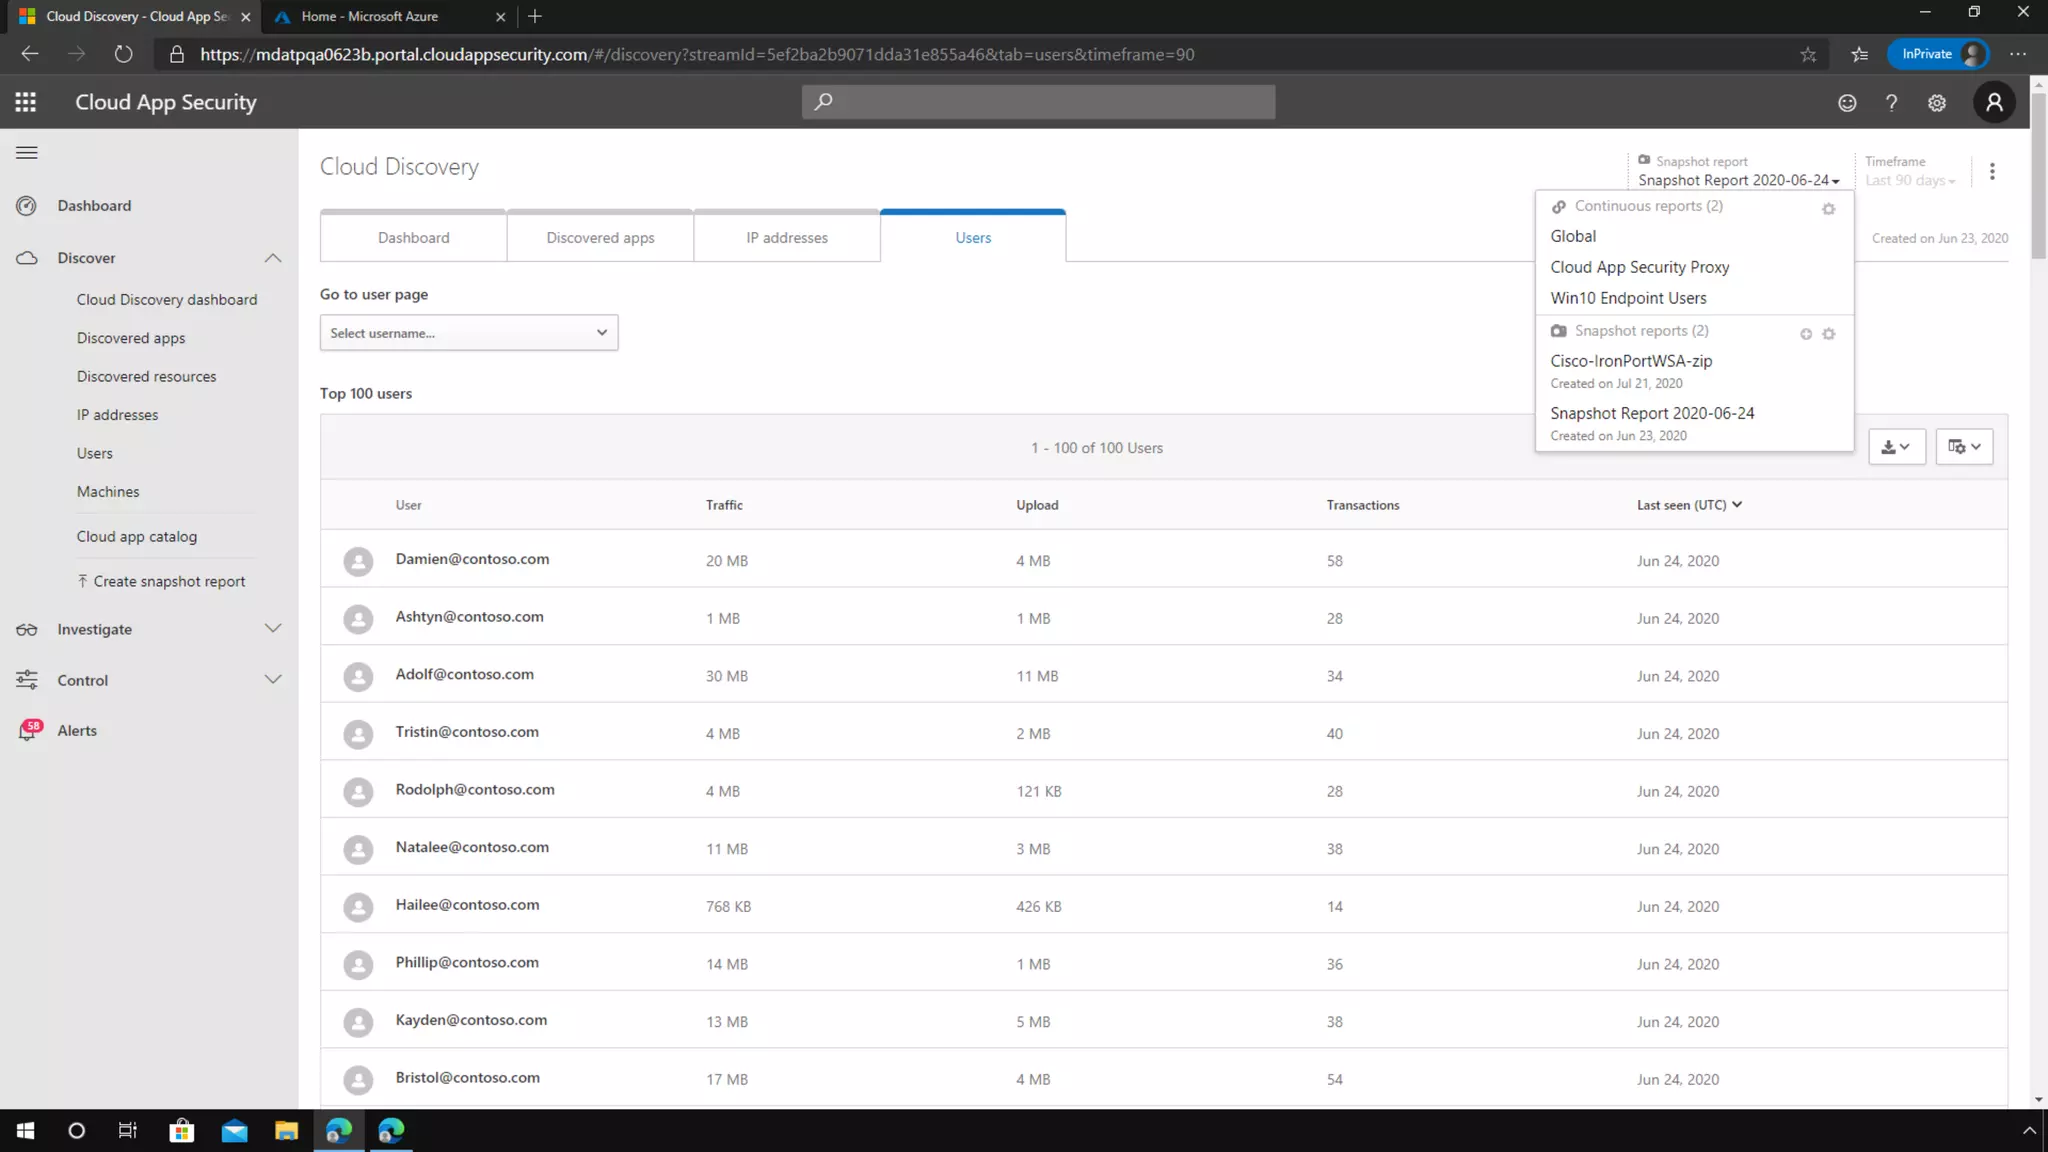This screenshot has width=2048, height=1152.
Task: Click the plus icon beside Snapshot reports
Action: click(1806, 334)
